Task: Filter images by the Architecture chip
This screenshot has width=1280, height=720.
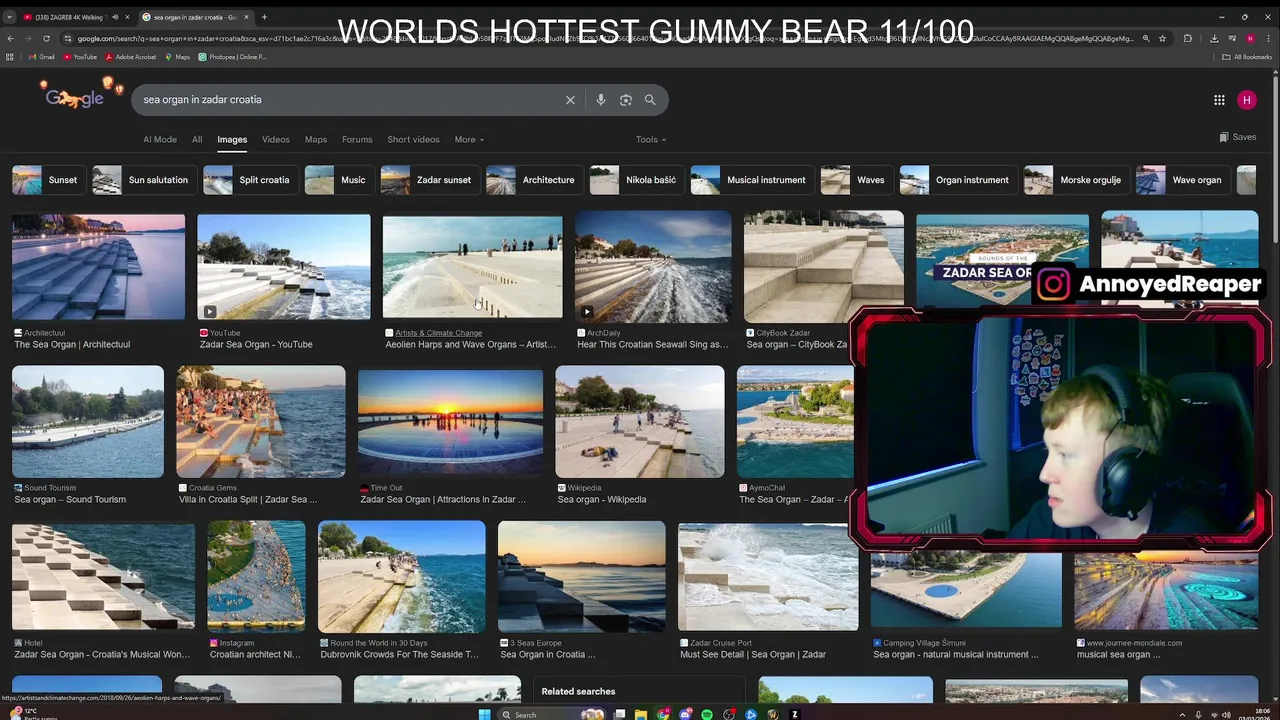Action: point(533,180)
